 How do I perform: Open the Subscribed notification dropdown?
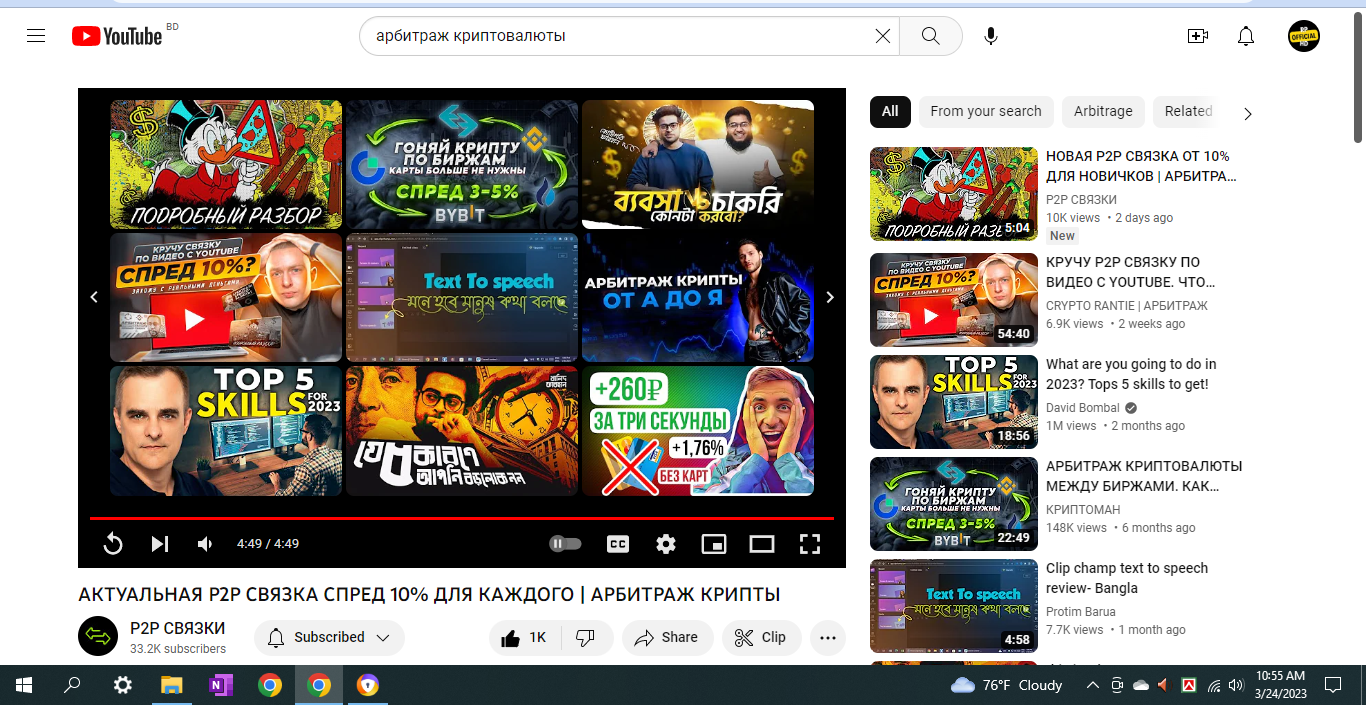coord(329,637)
